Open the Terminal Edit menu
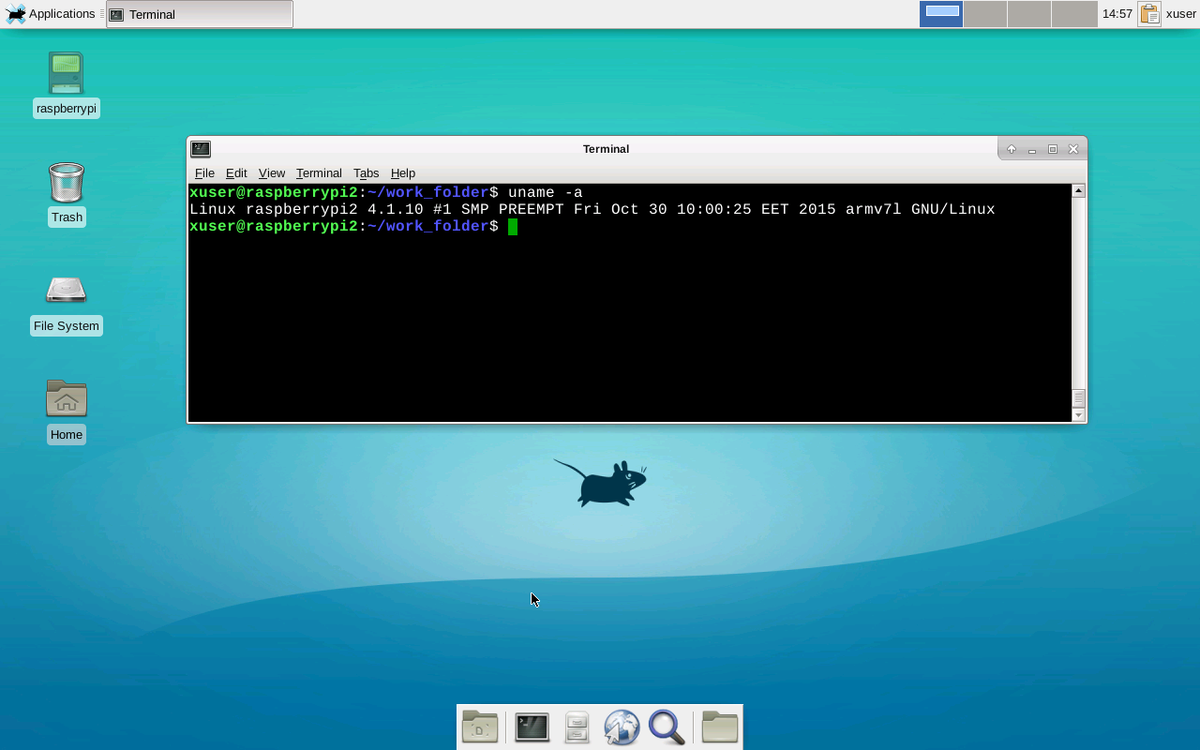1200x750 pixels. click(236, 173)
